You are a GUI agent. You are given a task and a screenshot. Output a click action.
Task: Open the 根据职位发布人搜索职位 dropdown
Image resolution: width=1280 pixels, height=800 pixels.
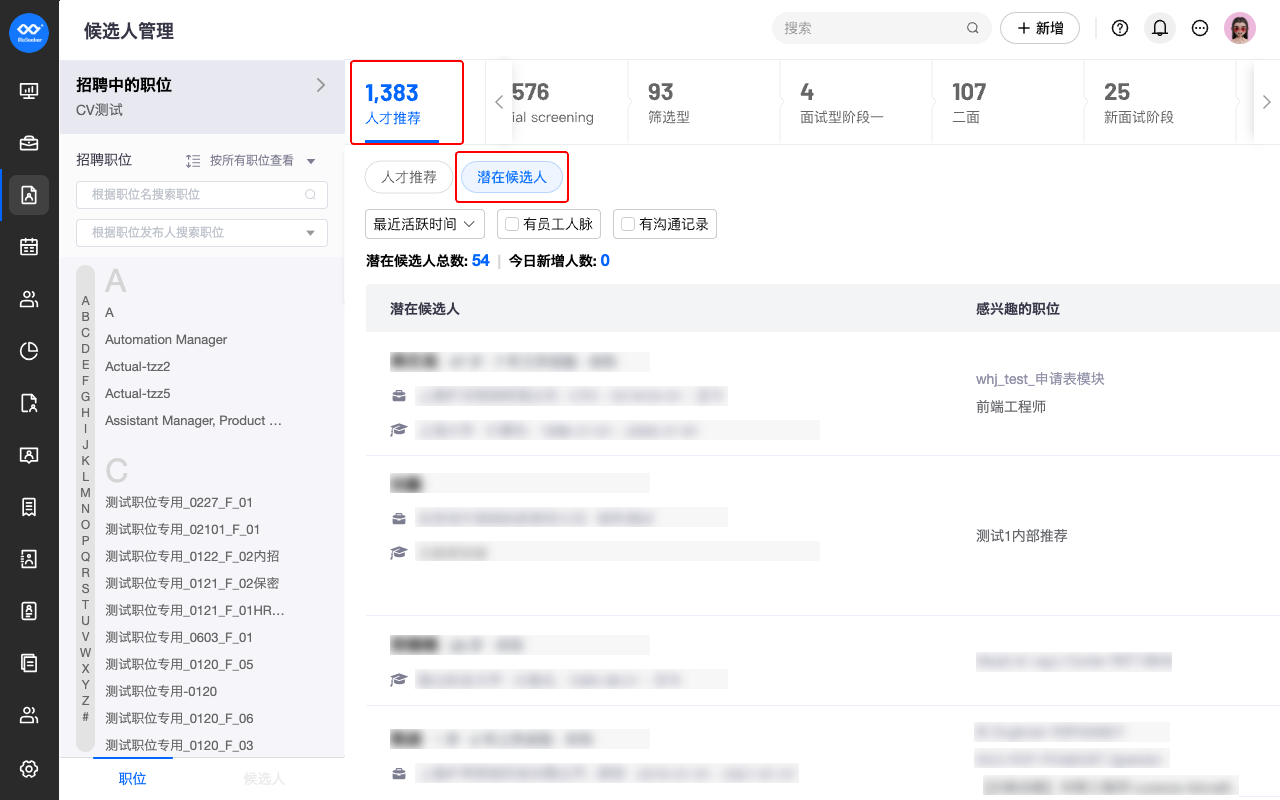[x=202, y=232]
